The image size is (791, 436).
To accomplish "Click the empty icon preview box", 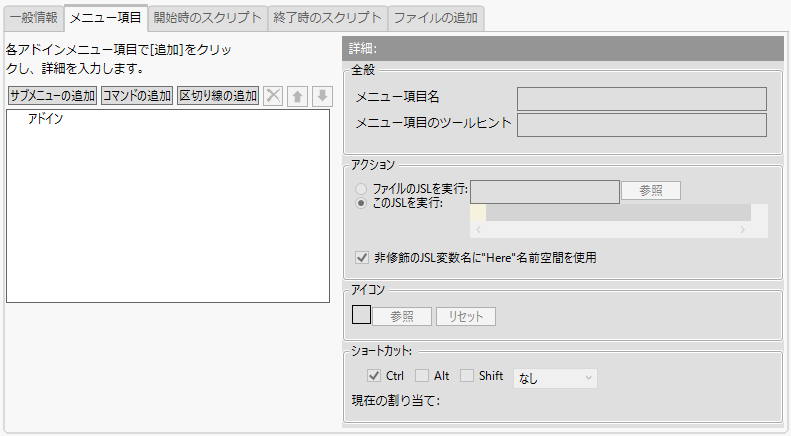I will pos(362,316).
